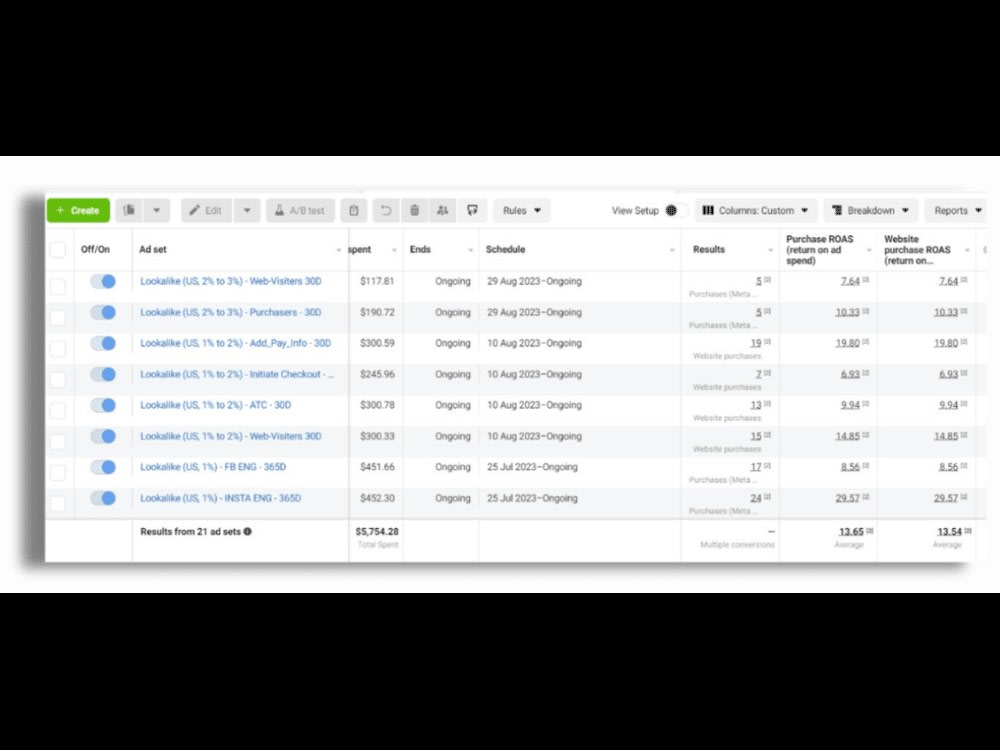Click the green Create button

pos(78,210)
